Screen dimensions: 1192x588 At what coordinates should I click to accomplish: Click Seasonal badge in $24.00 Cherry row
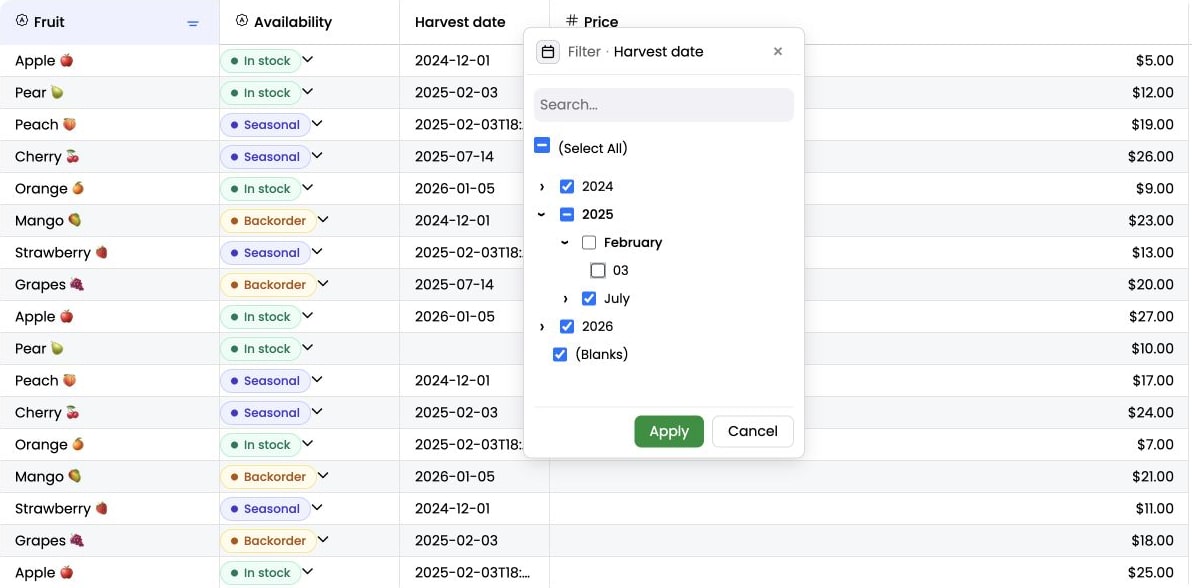click(265, 413)
